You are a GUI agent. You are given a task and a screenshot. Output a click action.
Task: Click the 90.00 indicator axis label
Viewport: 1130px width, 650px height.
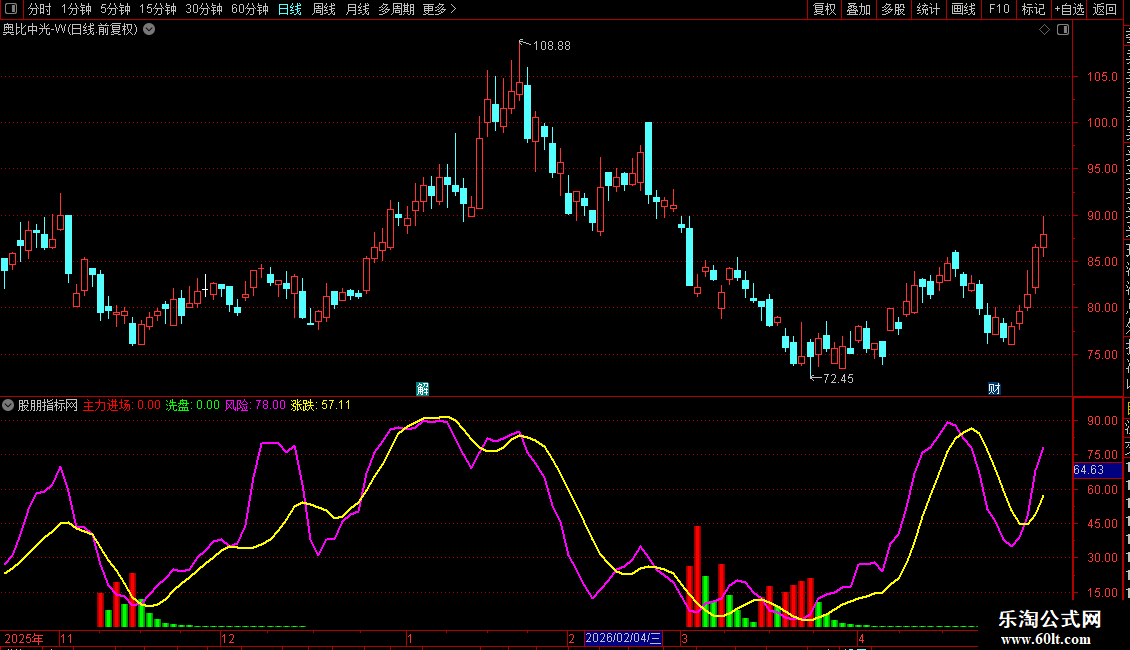pos(1102,420)
